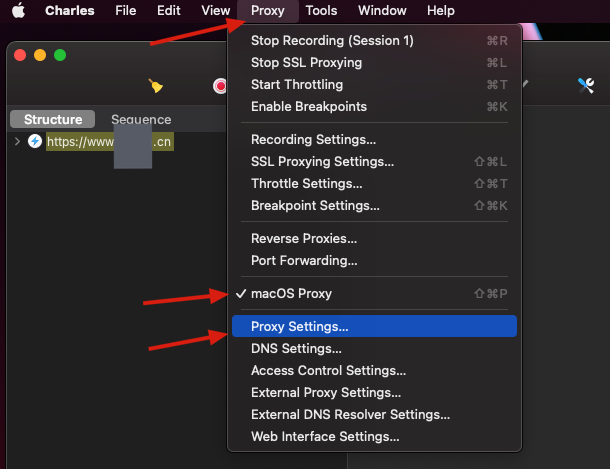Open Breakpoint Settings...
This screenshot has width=610, height=469.
[374, 205]
